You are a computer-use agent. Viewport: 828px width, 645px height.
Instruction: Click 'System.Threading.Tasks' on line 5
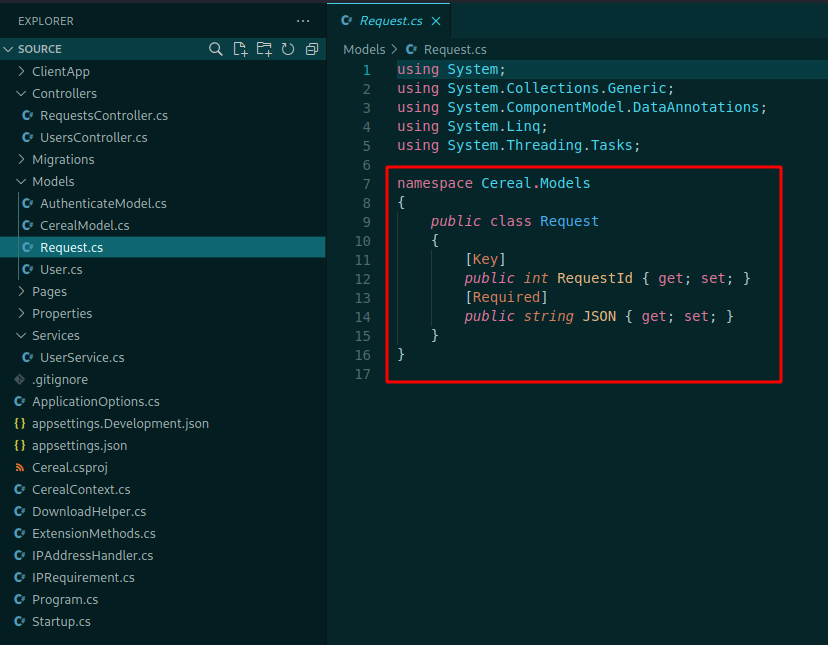[x=540, y=145]
